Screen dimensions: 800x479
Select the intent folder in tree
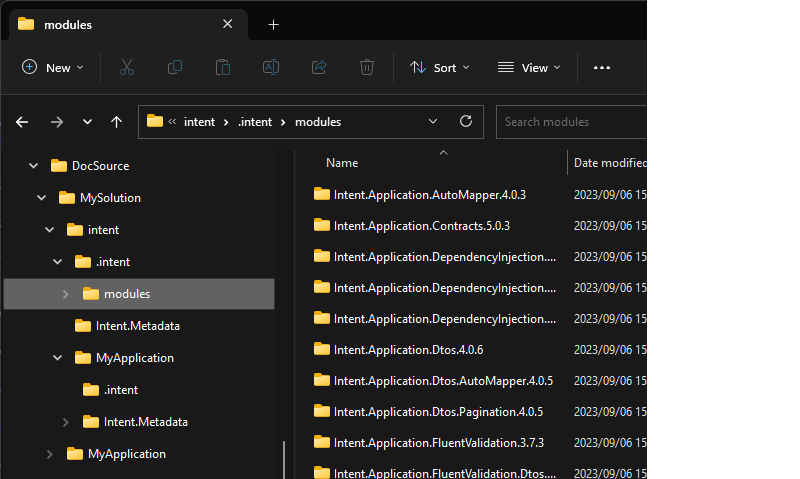[x=104, y=230]
